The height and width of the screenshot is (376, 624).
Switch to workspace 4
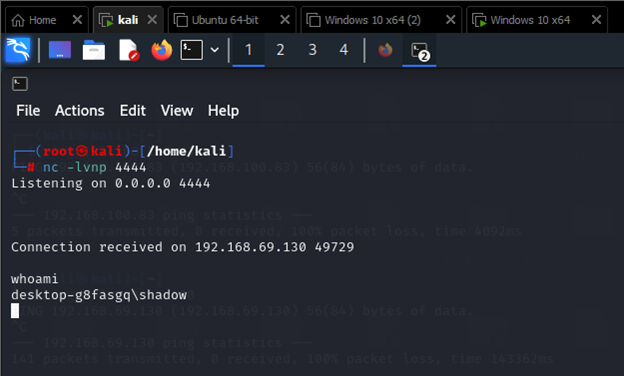pos(343,50)
